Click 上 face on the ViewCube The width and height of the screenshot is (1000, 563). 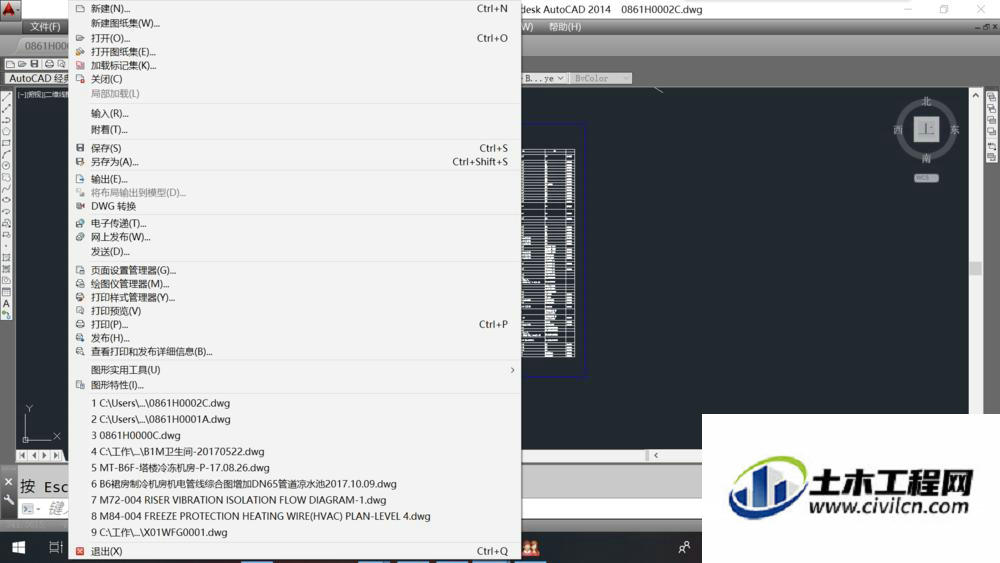[x=926, y=129]
